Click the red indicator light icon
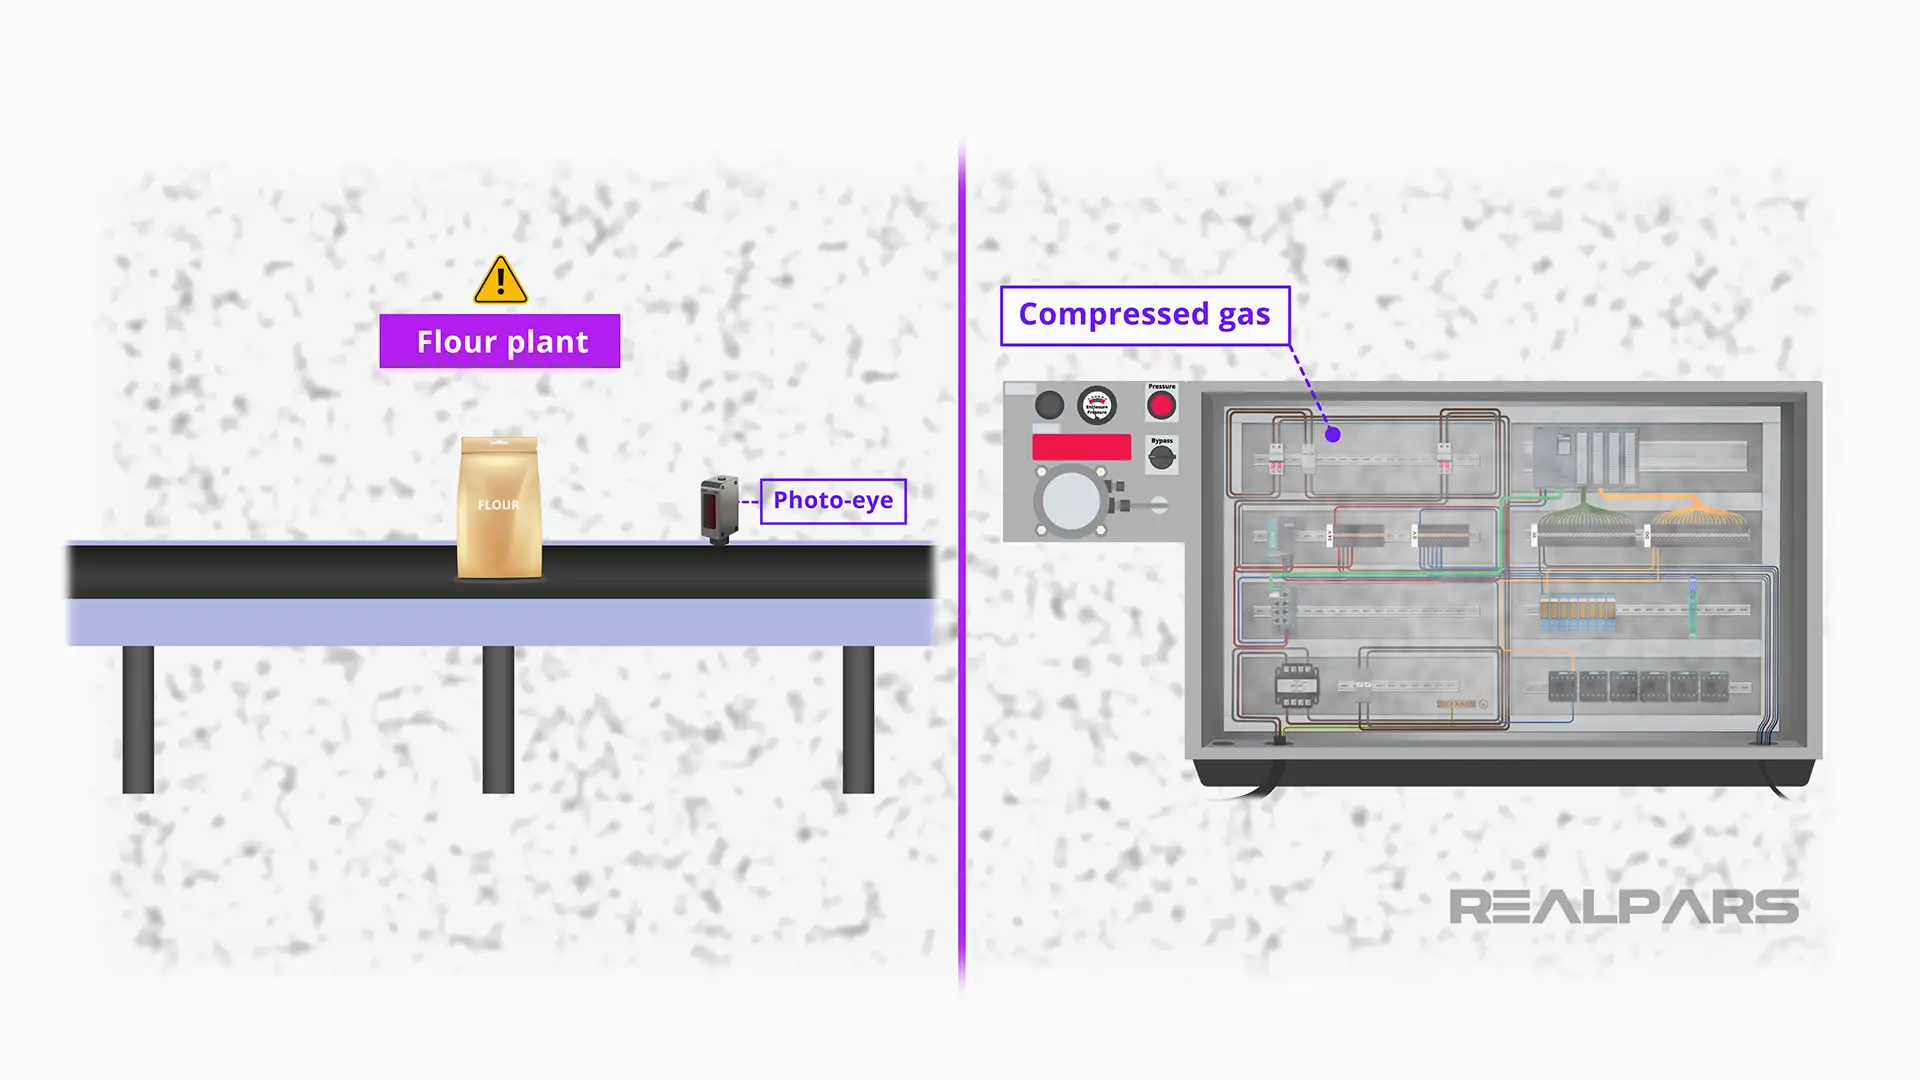Image resolution: width=1920 pixels, height=1080 pixels. [x=1160, y=404]
